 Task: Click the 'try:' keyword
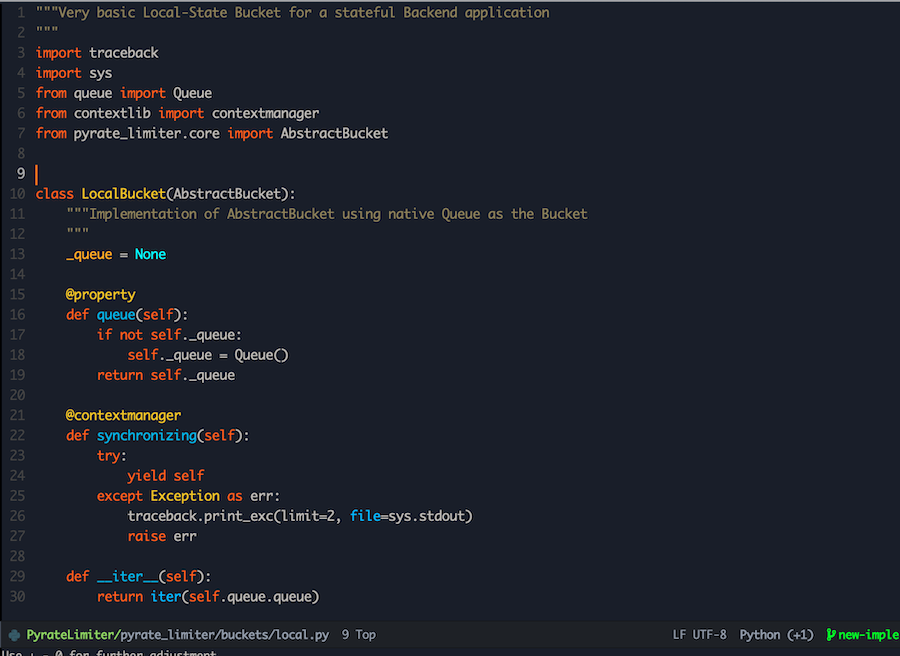[112, 456]
